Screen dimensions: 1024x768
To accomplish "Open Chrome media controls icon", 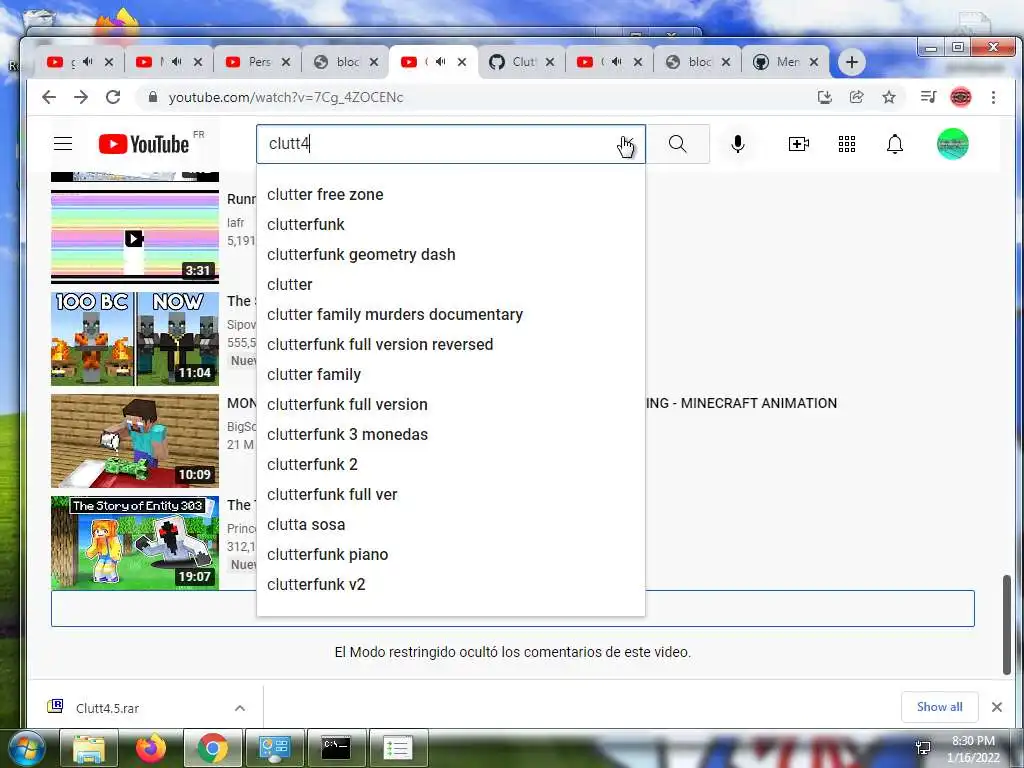I will [x=928, y=97].
